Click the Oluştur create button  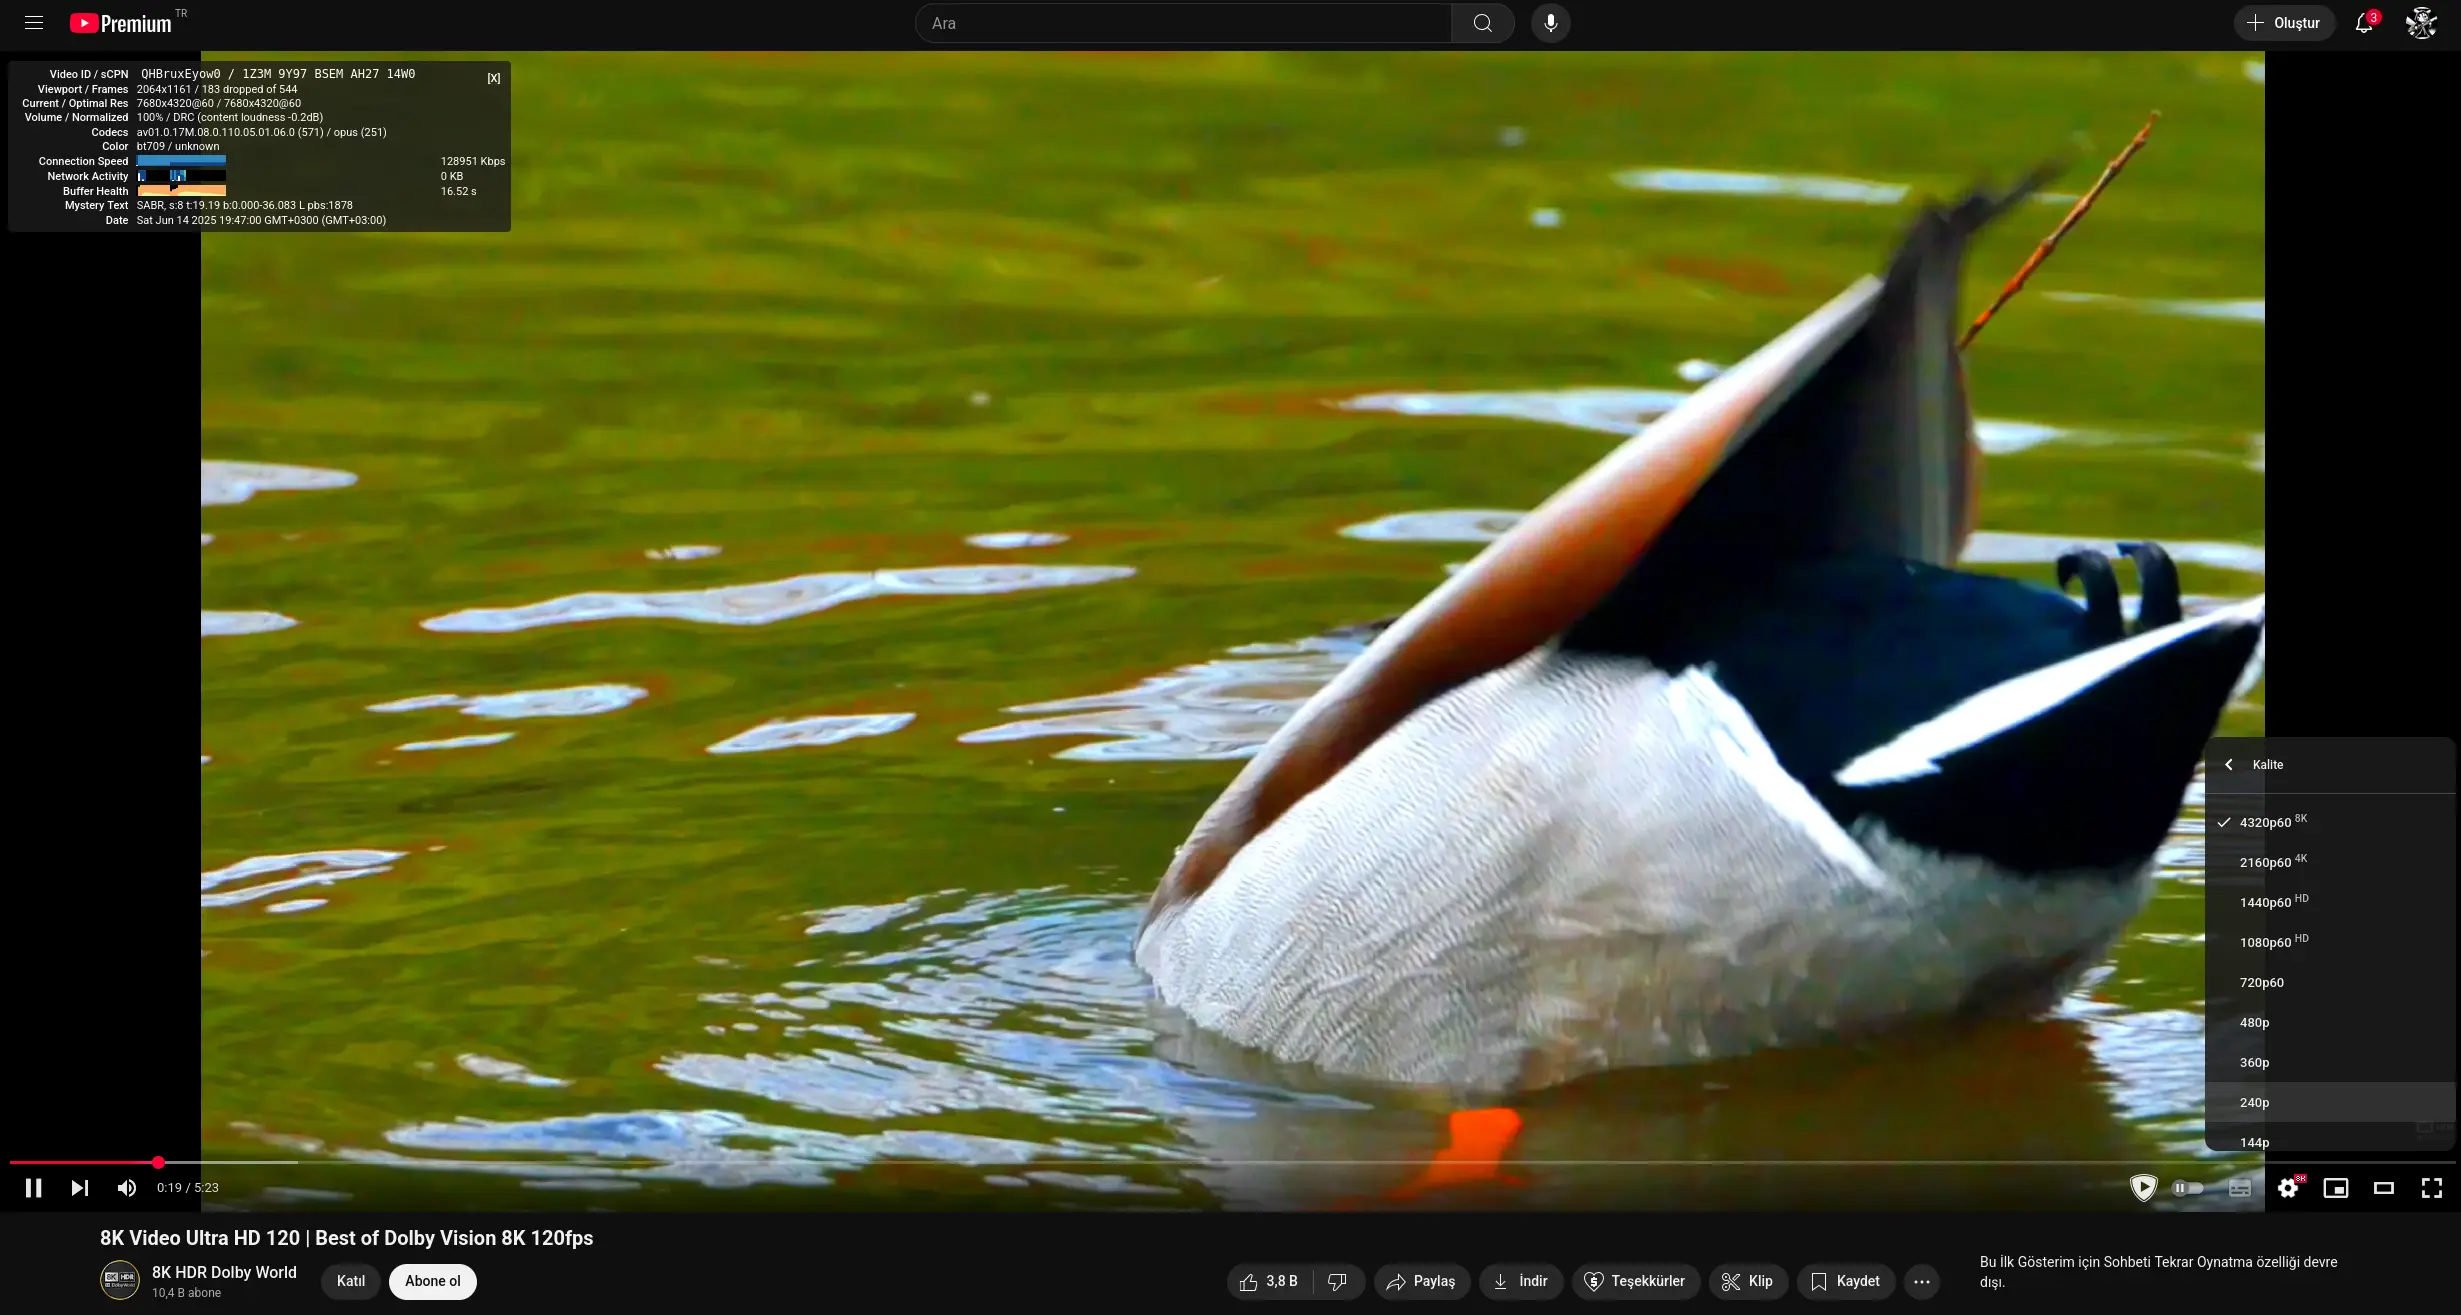pyautogui.click(x=2284, y=23)
